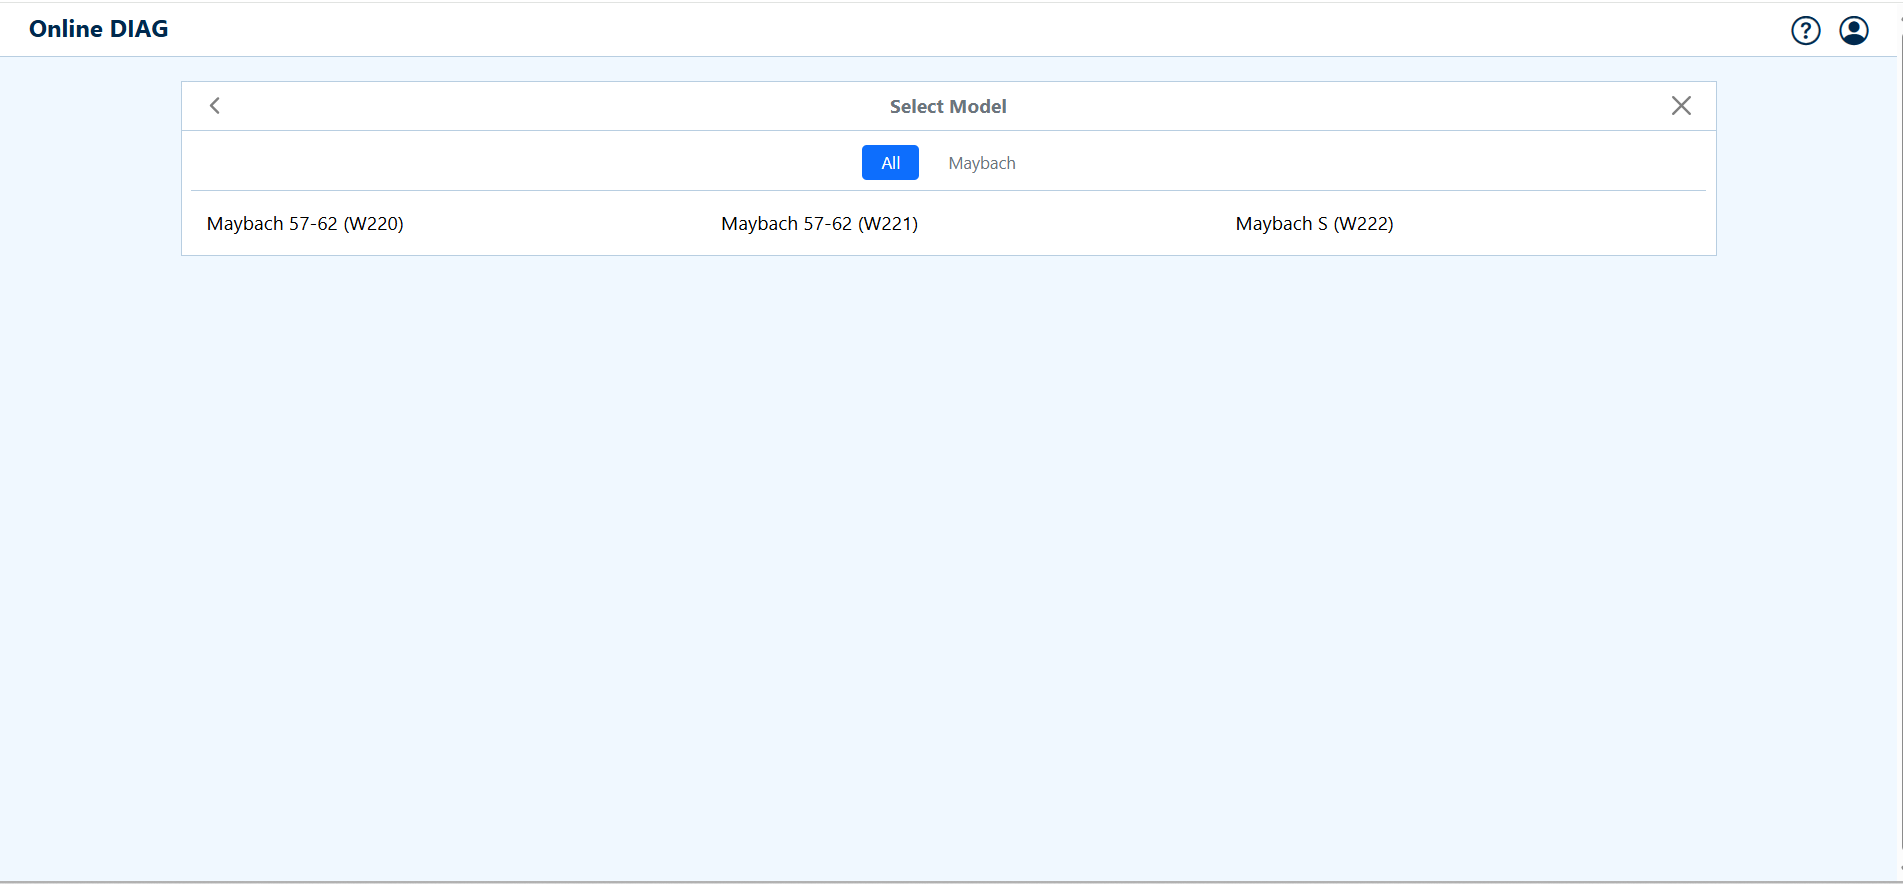
Task: Pick the W222 Maybach S entry
Action: point(1314,224)
